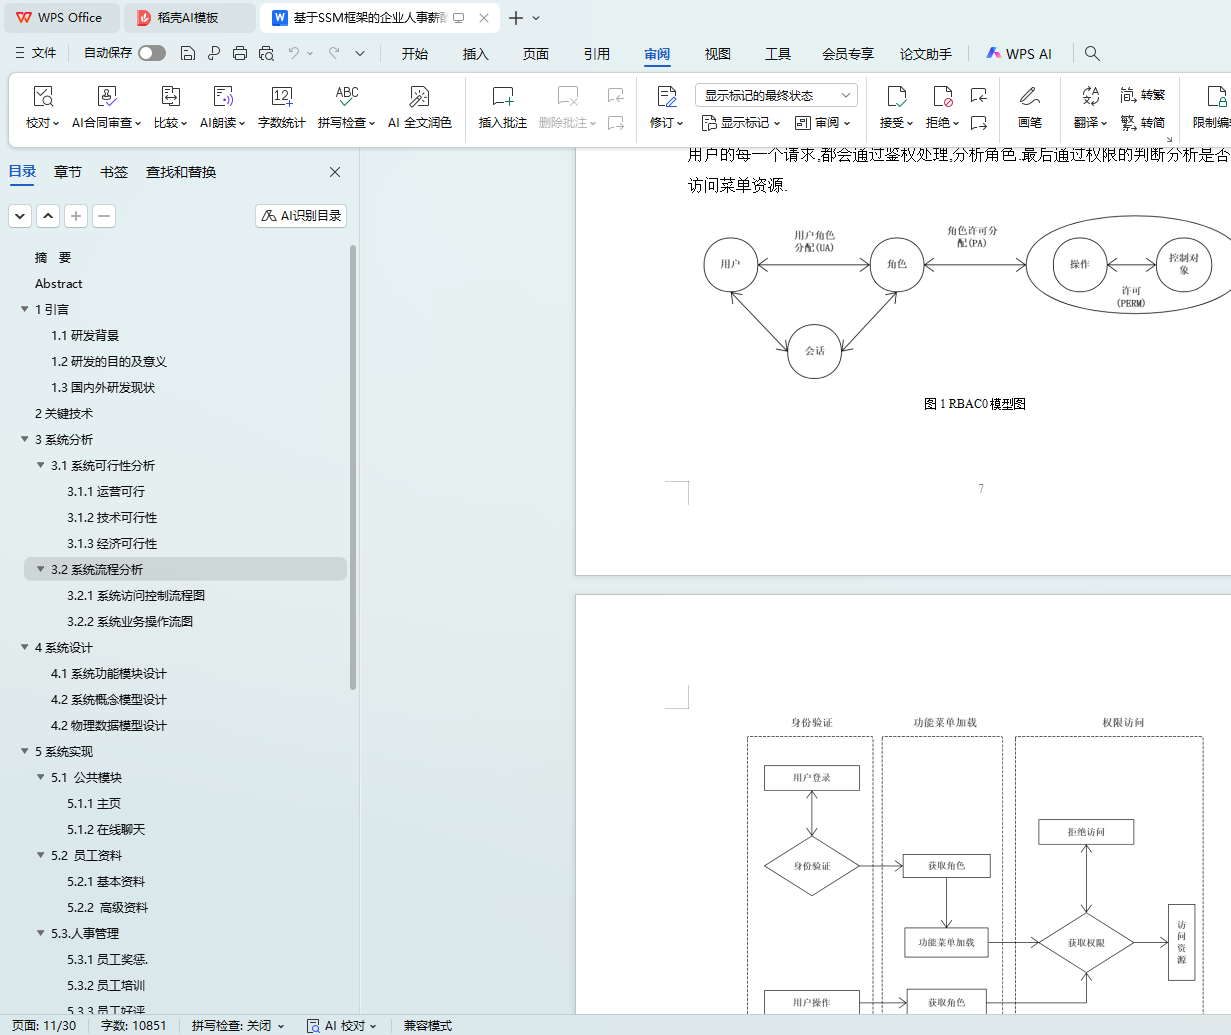Click the search magnifier icon in menu bar

pyautogui.click(x=1092, y=54)
